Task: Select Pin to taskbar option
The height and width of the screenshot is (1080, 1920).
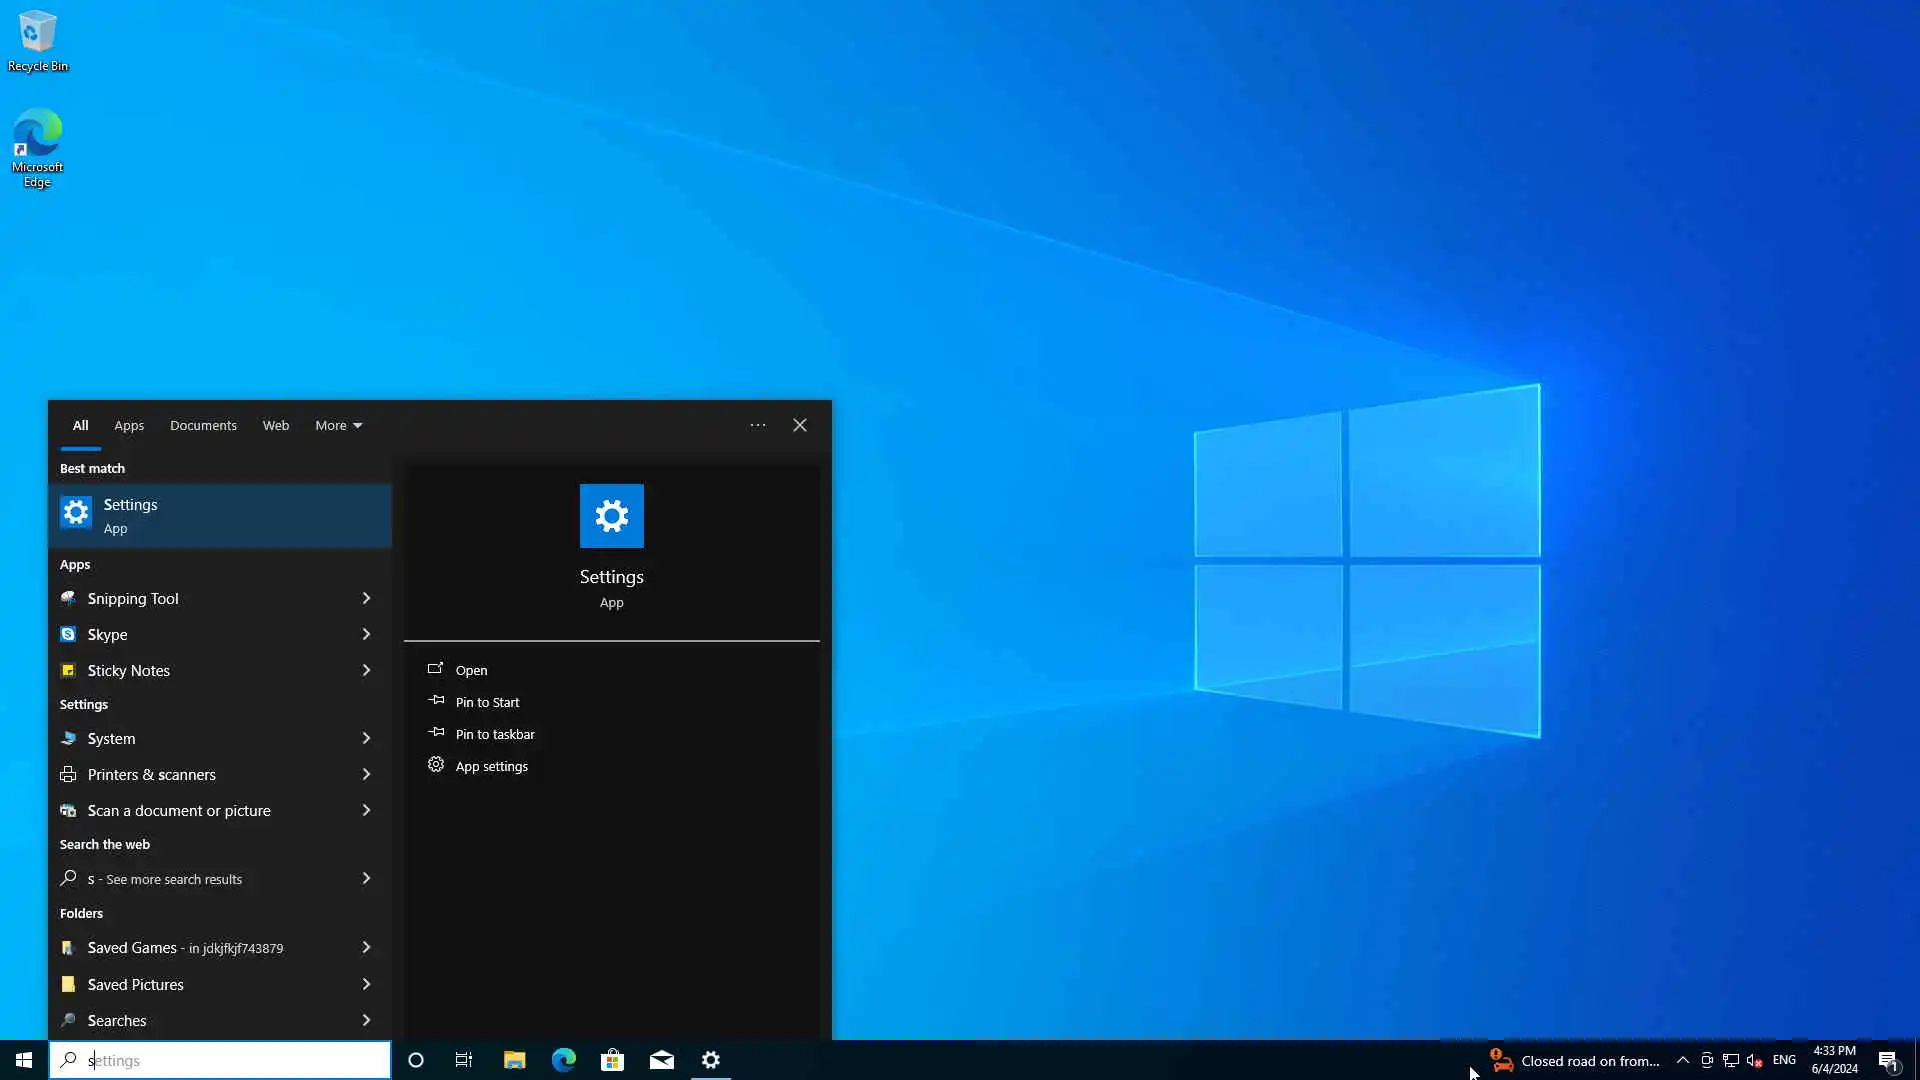Action: (495, 734)
